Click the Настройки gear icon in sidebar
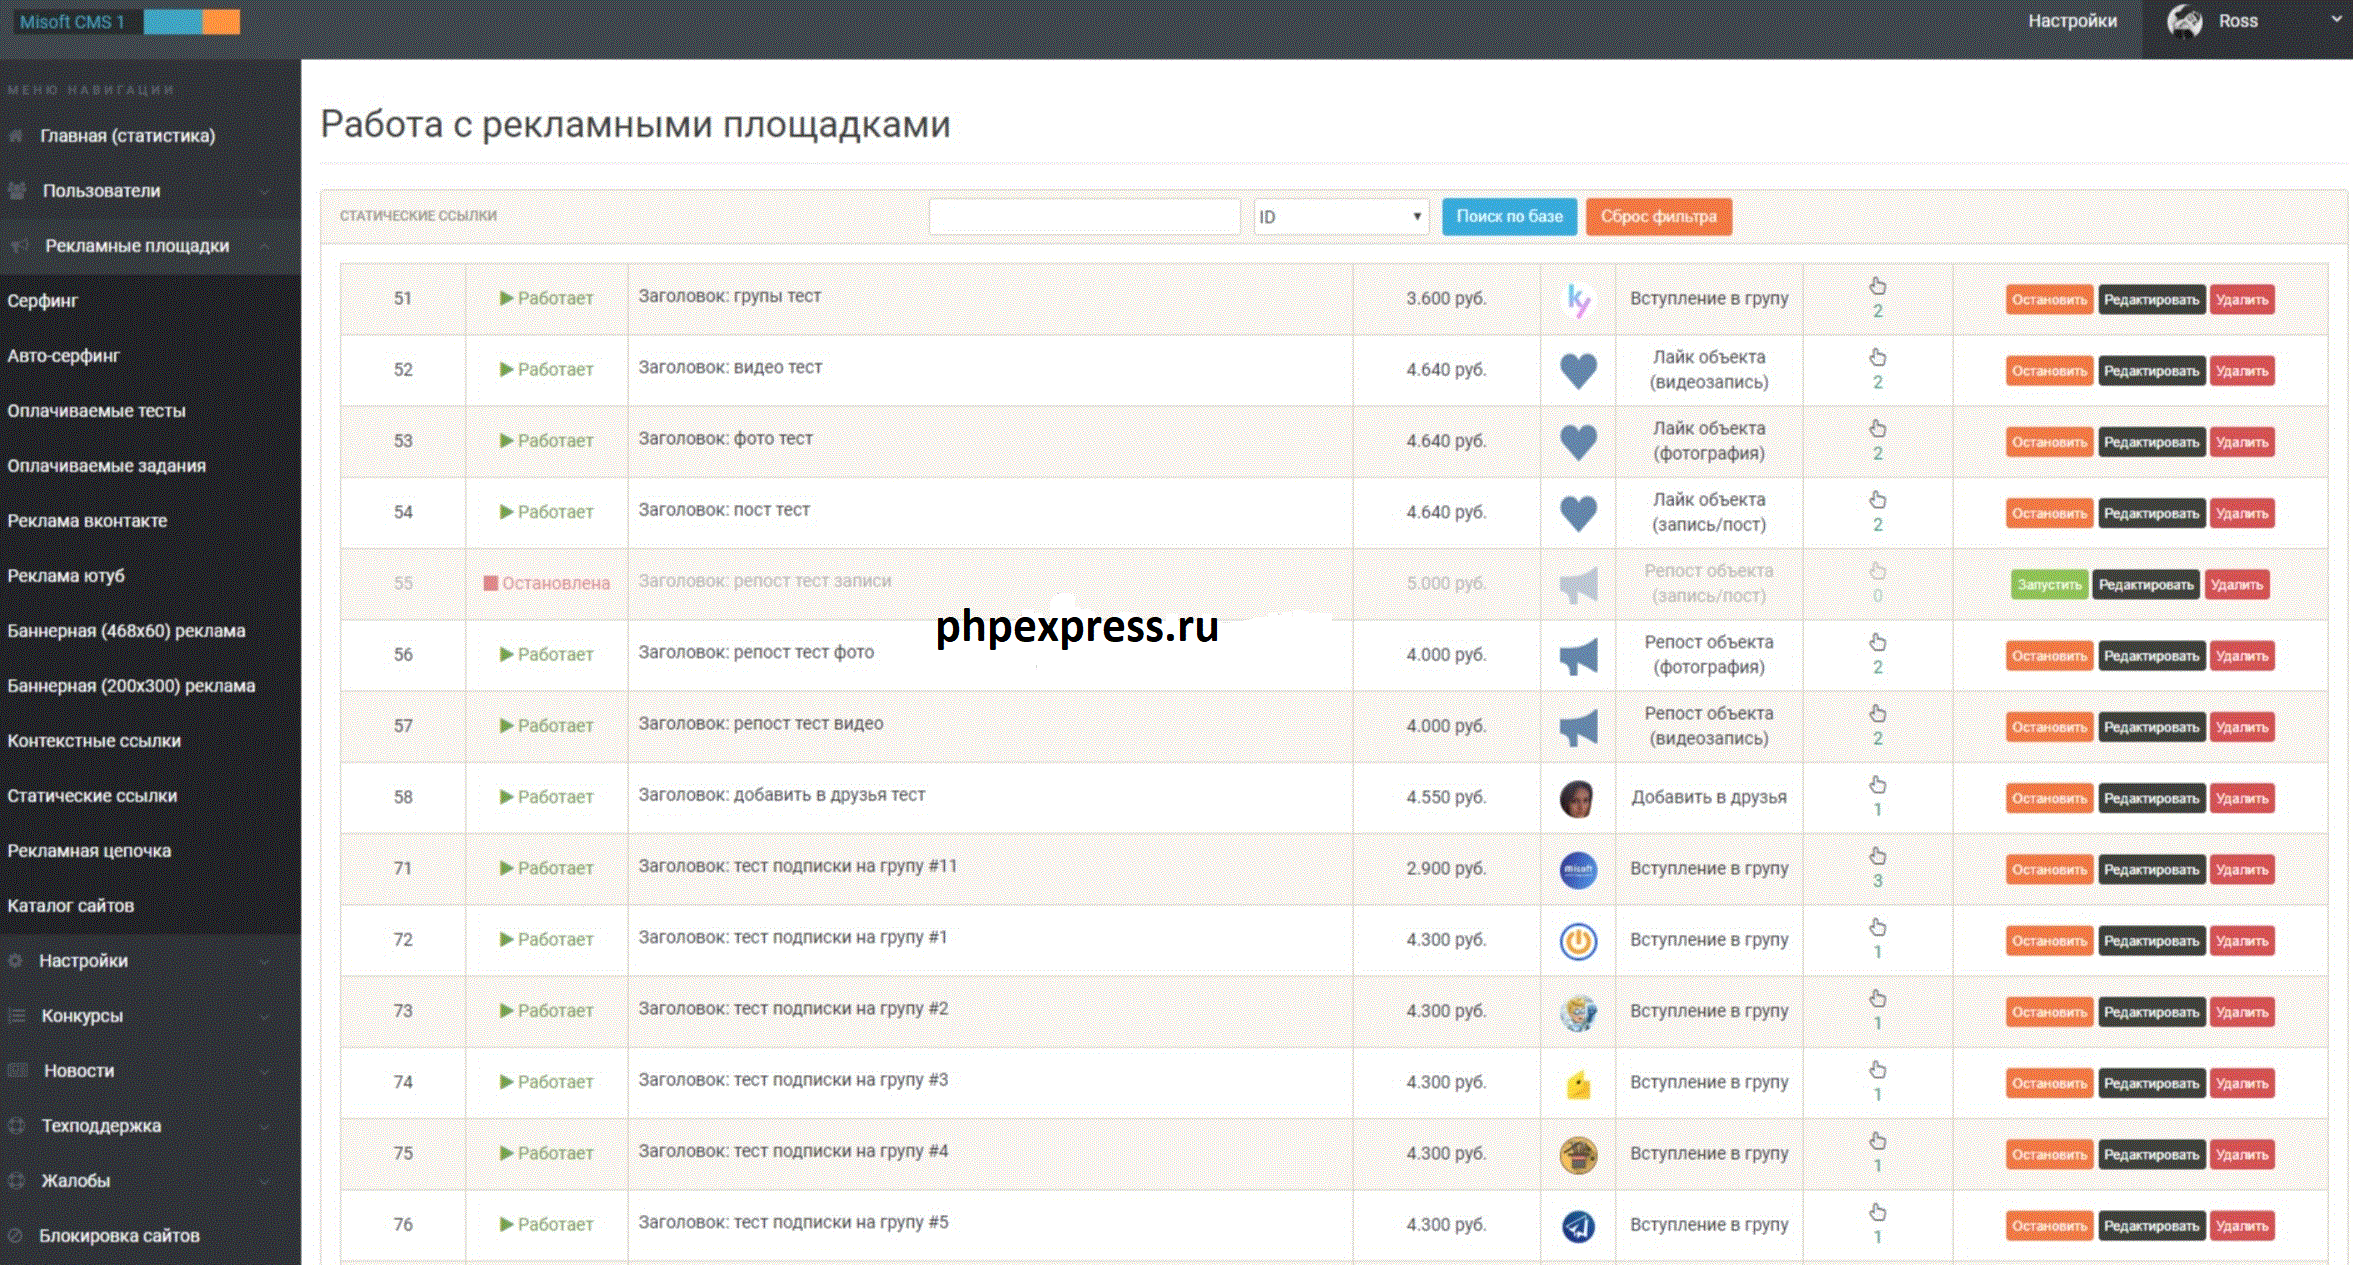 15,961
